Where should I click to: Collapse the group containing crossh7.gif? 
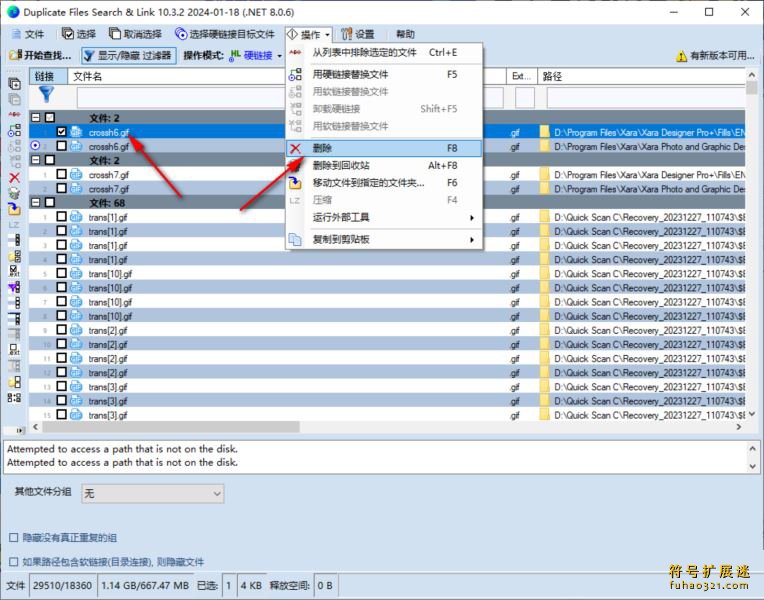coord(36,160)
